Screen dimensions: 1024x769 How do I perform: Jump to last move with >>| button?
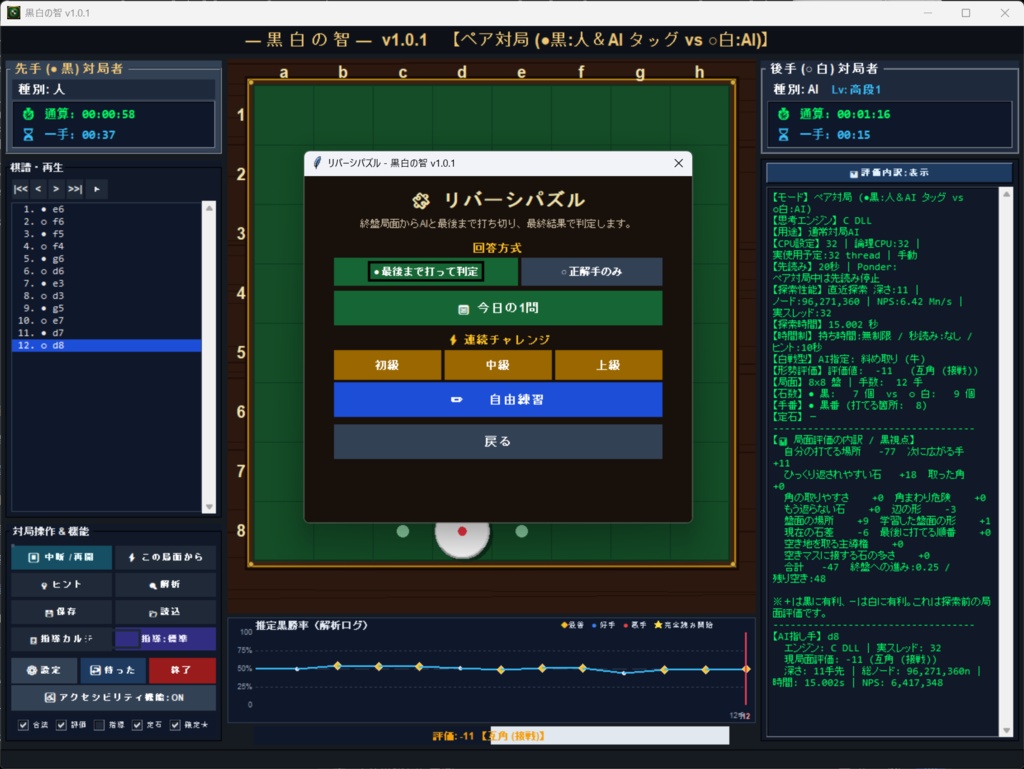(75, 189)
